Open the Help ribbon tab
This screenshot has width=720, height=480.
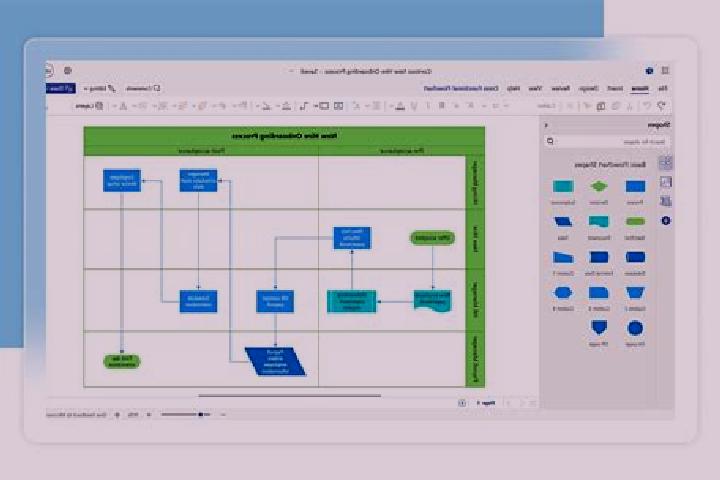click(x=513, y=88)
